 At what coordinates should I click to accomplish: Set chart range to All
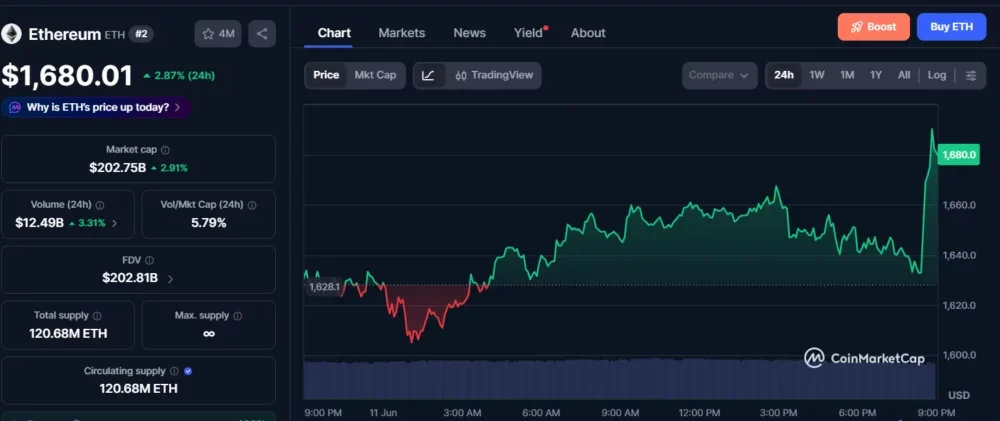click(904, 75)
